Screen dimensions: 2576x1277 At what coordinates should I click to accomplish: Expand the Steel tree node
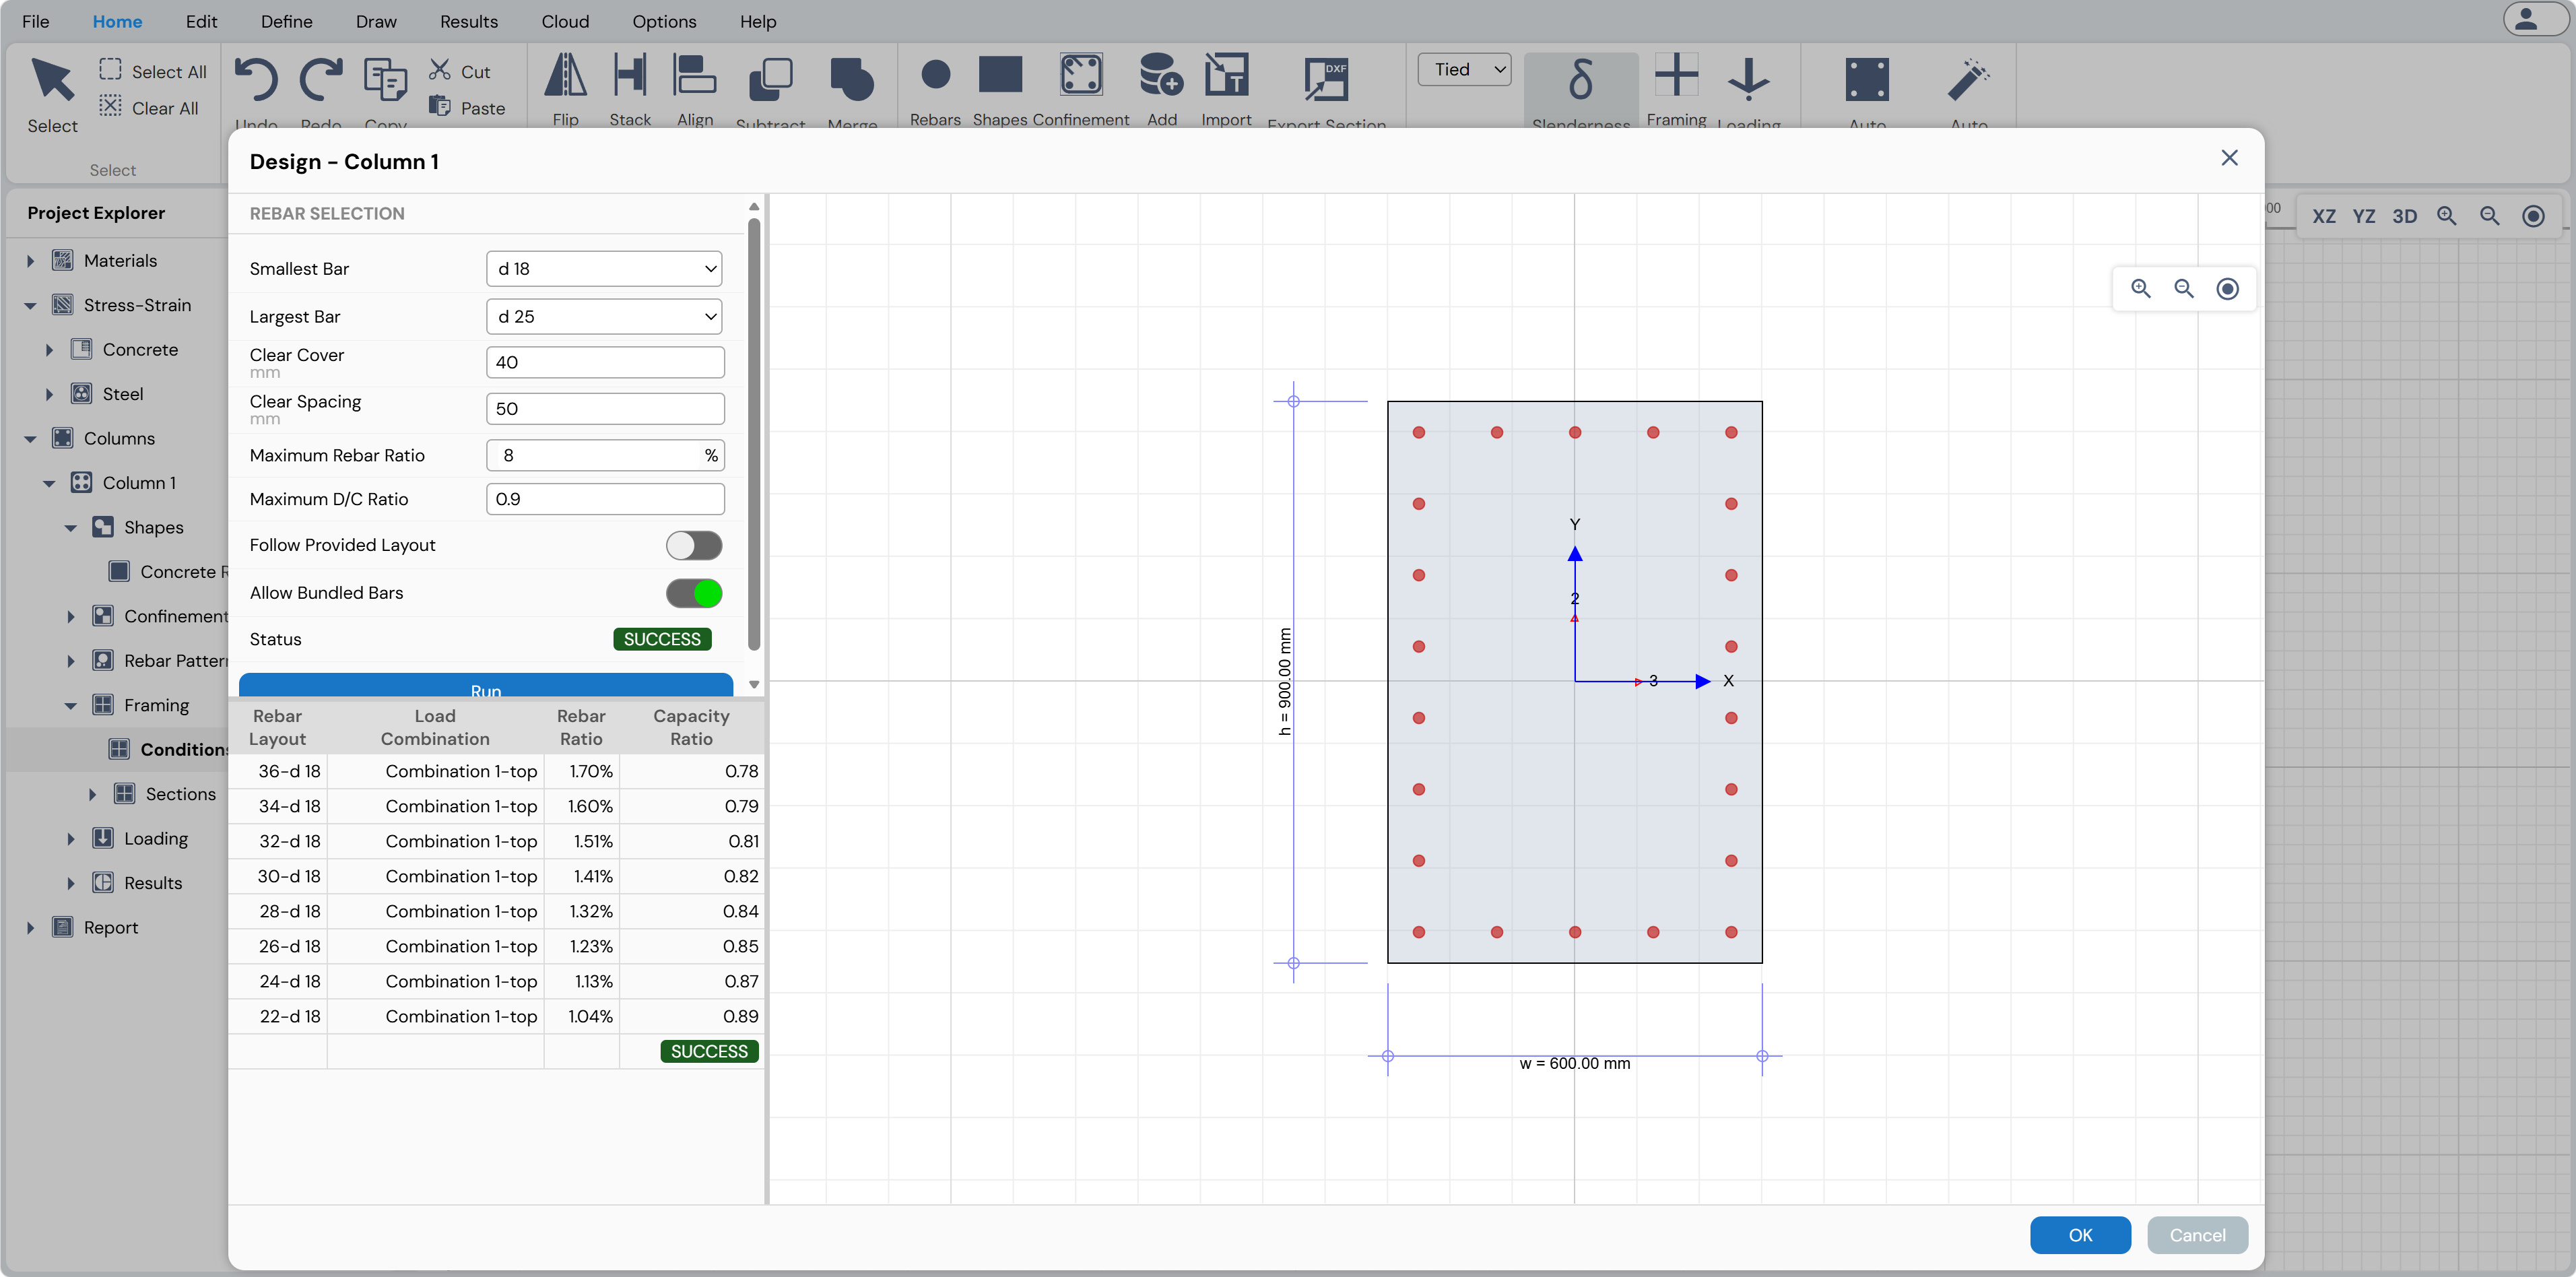point(49,394)
